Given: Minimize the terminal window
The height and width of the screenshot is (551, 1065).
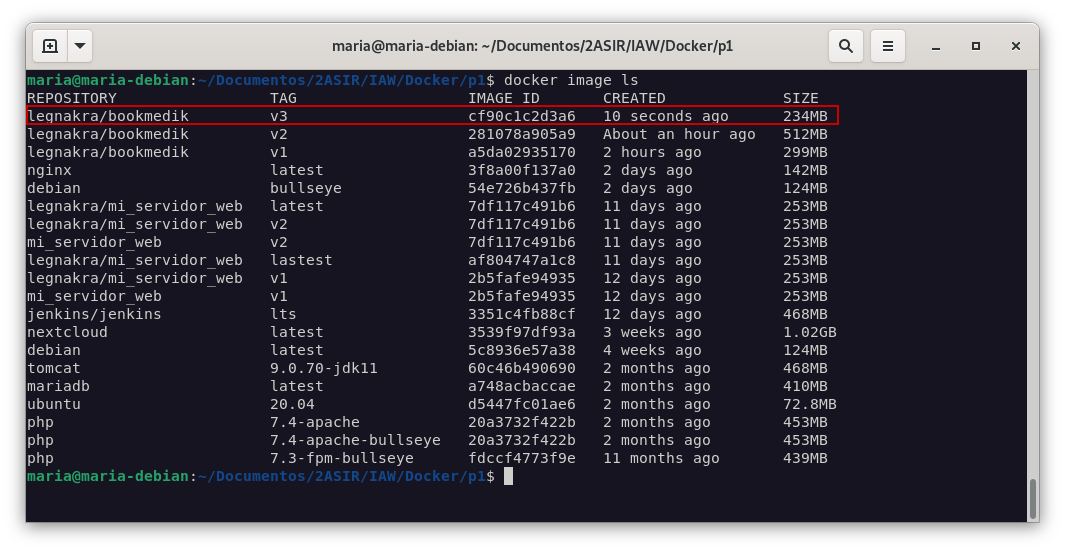Looking at the screenshot, I should point(936,46).
